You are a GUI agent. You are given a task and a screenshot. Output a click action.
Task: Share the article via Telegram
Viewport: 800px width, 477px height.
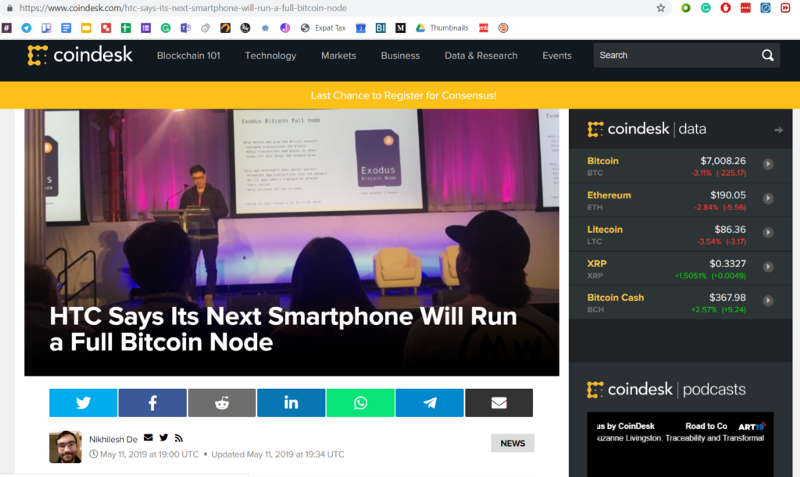click(x=430, y=403)
